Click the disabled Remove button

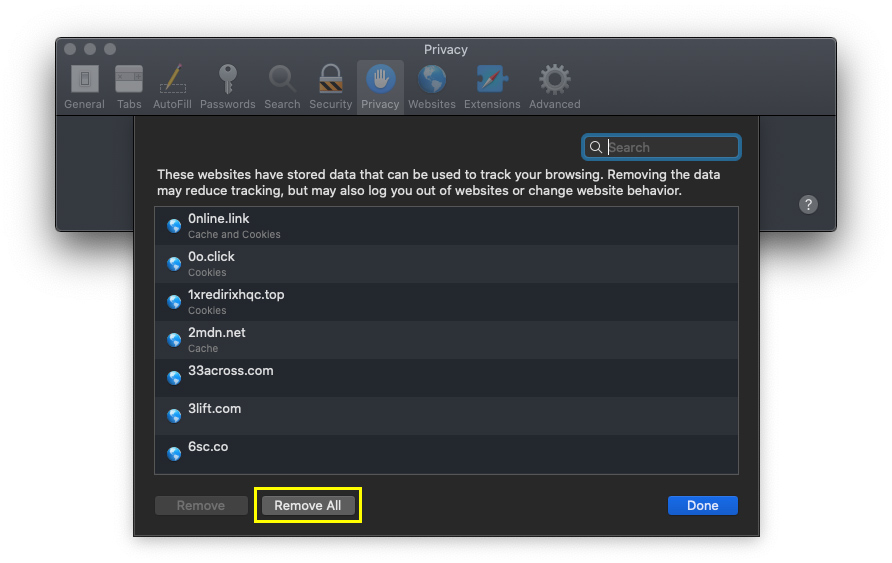pyautogui.click(x=201, y=505)
